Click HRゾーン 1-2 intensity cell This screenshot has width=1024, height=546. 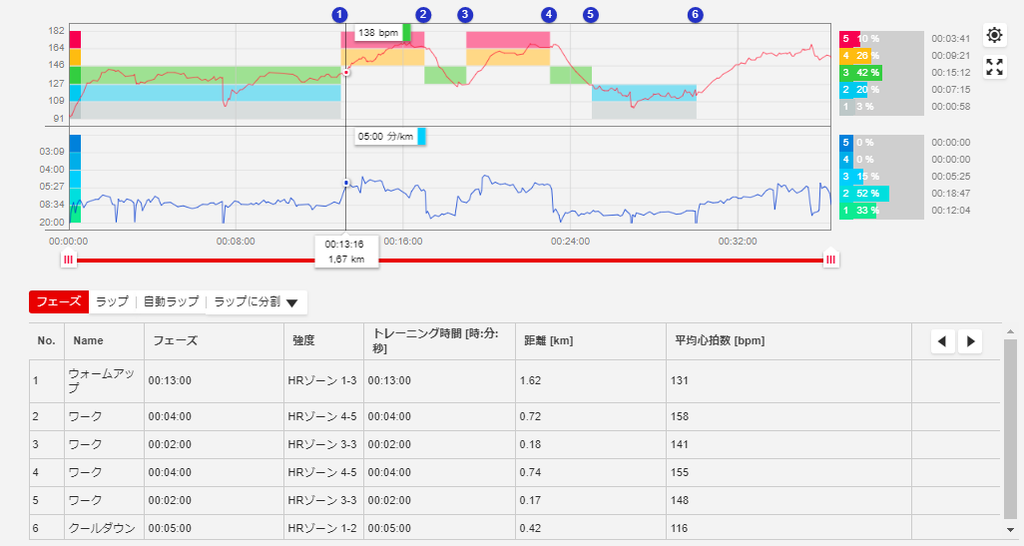point(322,528)
